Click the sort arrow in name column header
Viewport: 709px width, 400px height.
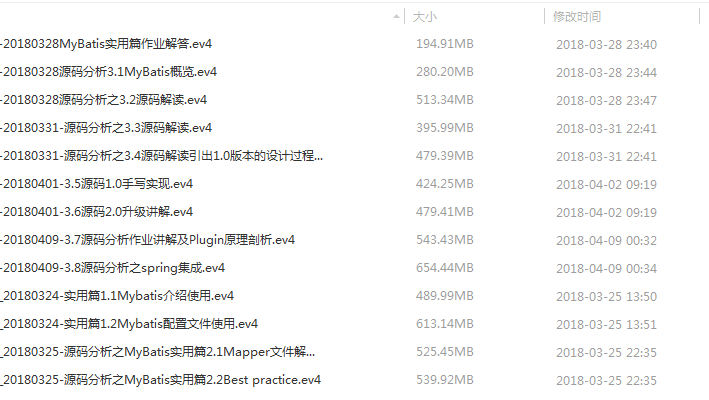(x=397, y=17)
